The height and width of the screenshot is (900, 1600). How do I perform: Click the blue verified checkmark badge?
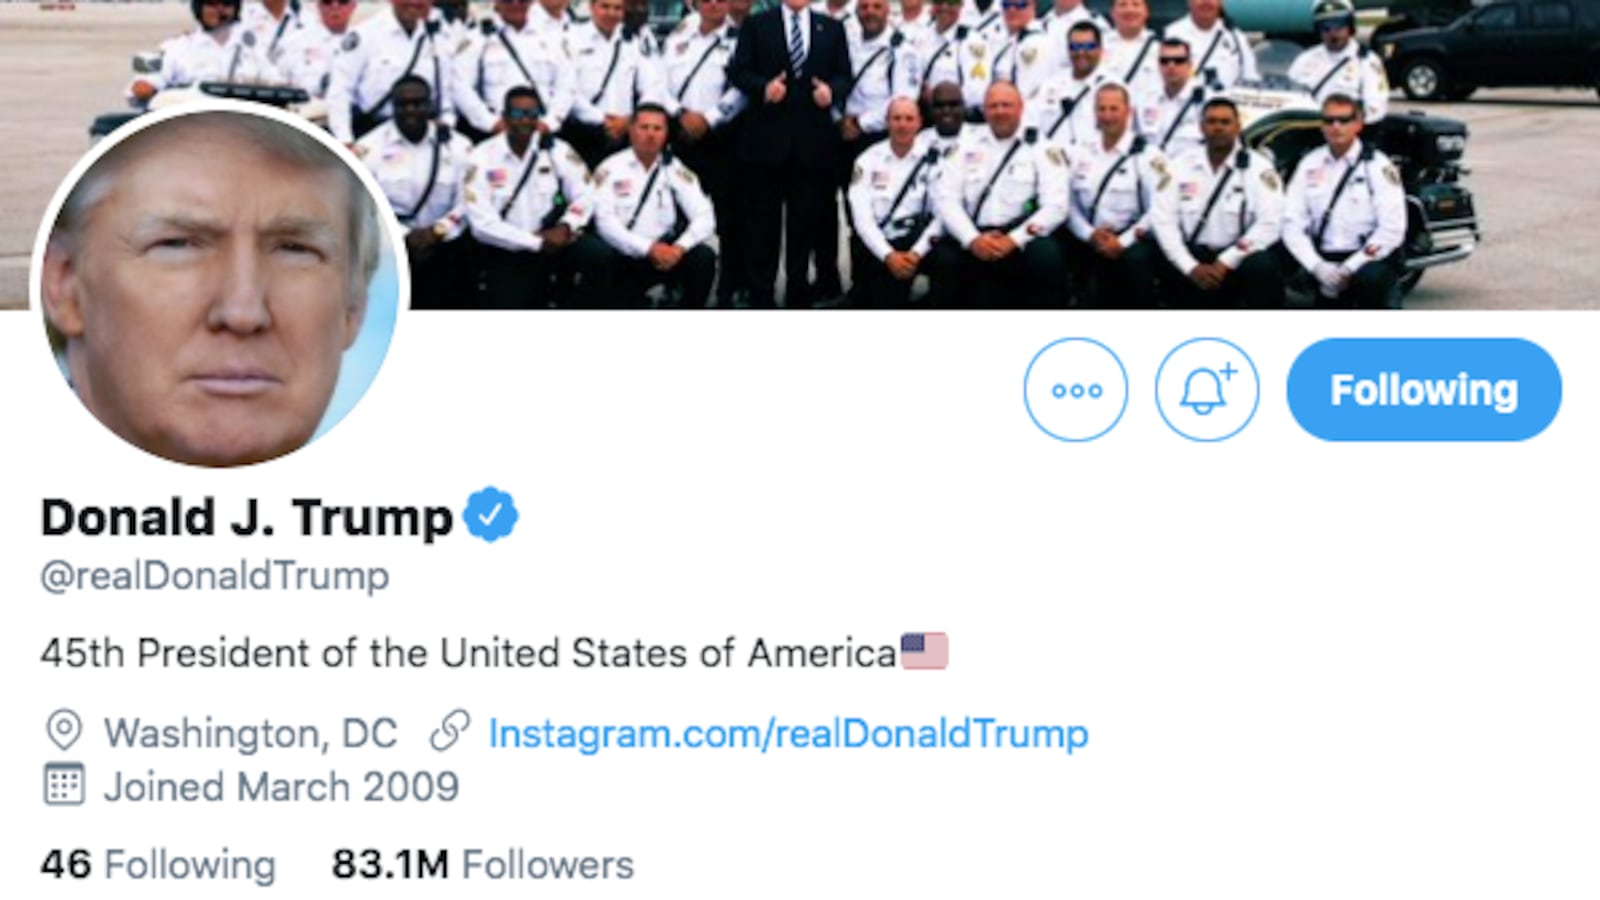490,516
